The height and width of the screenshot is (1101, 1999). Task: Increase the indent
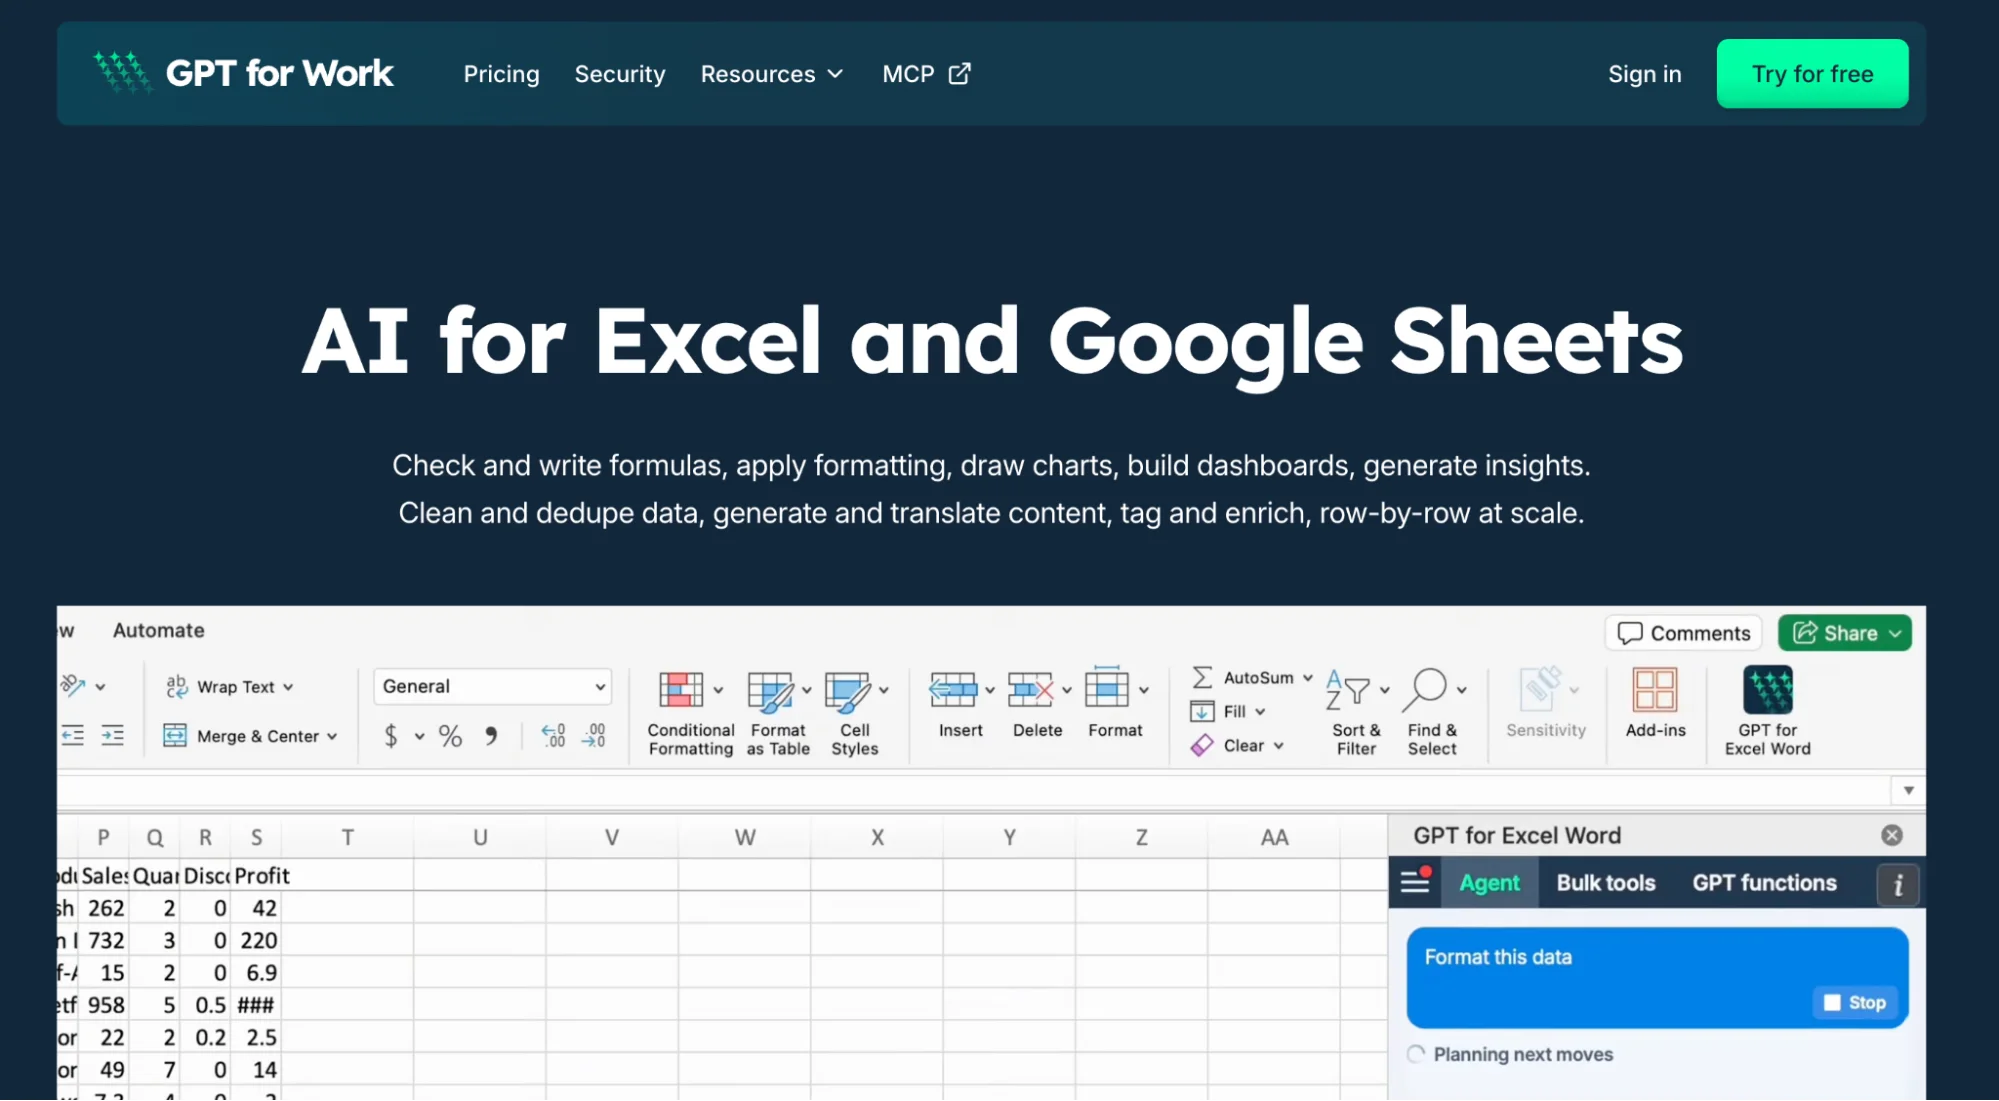click(113, 737)
